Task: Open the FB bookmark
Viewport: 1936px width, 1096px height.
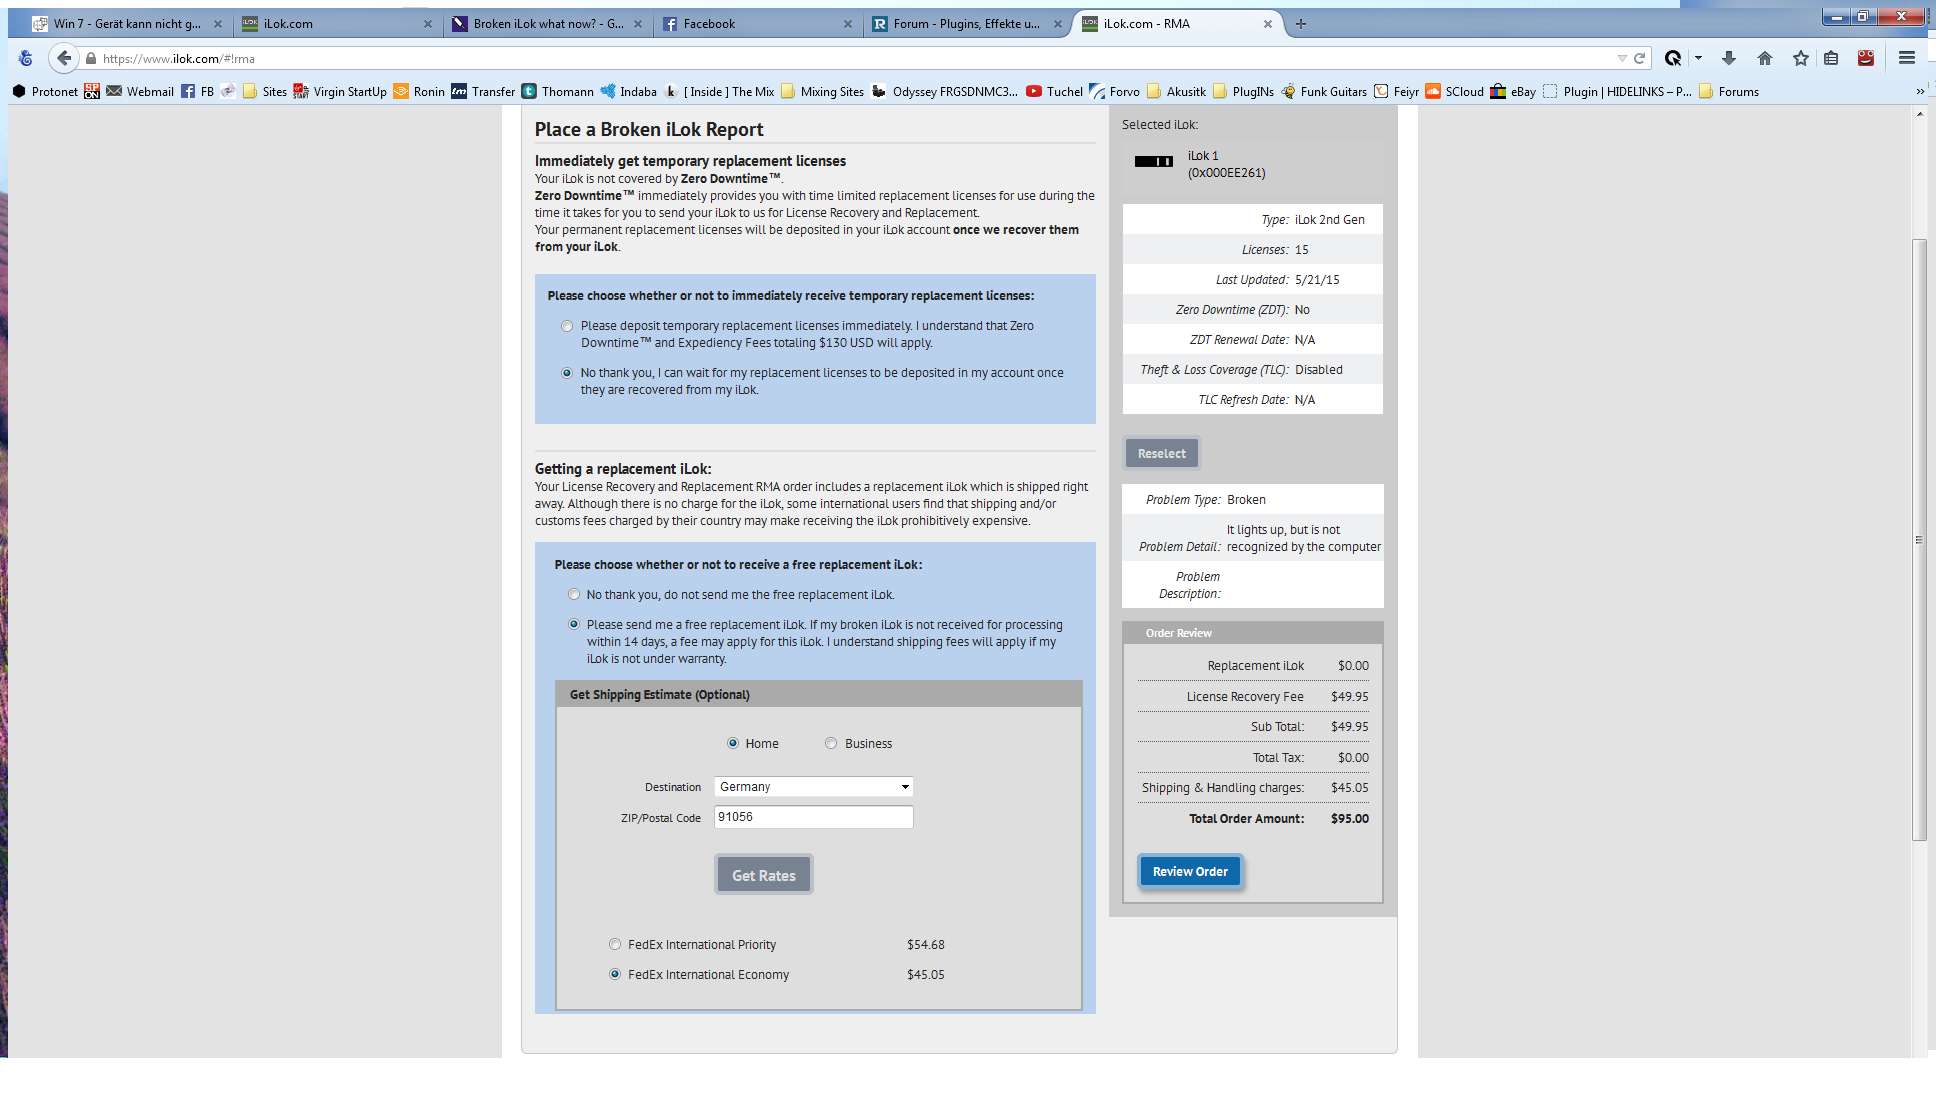Action: 198,91
